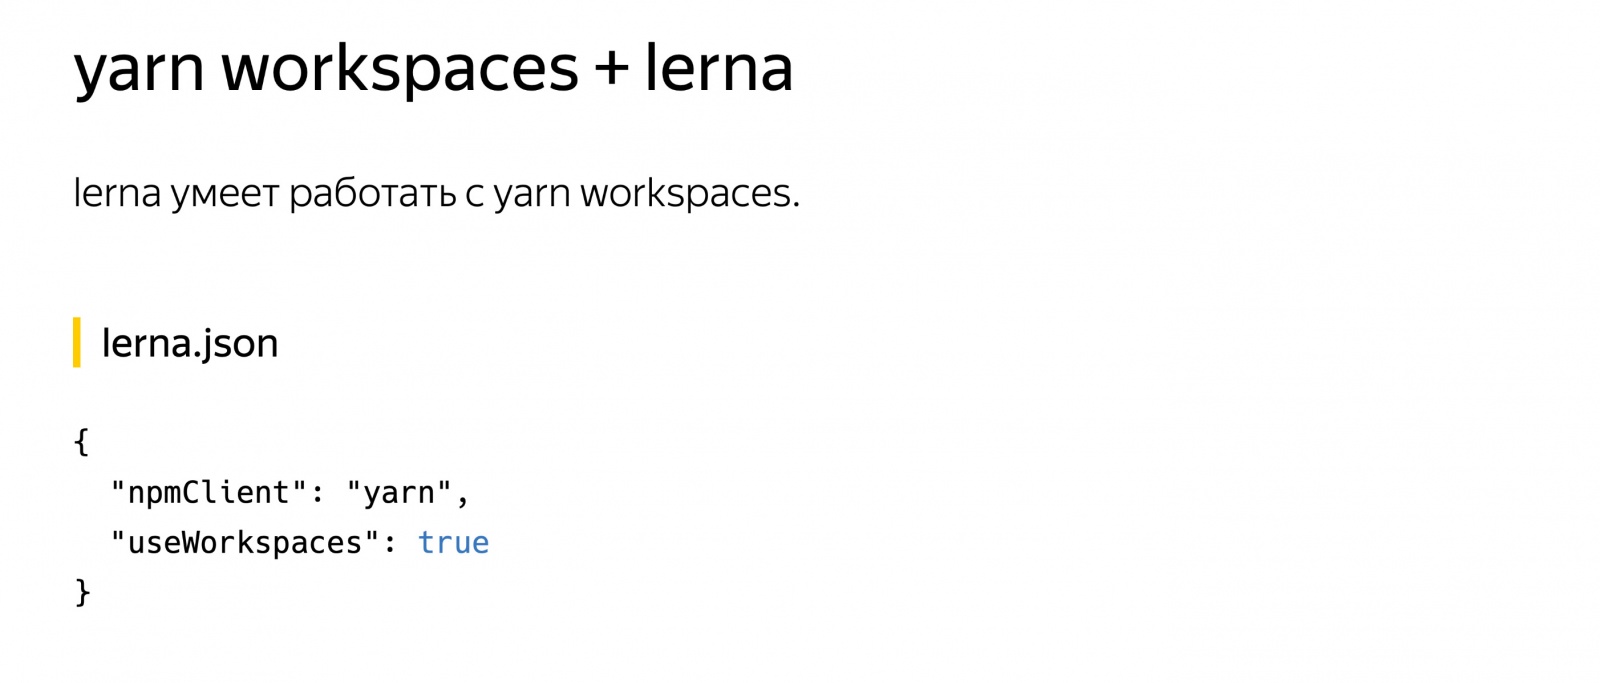Image resolution: width=1600 pixels, height=683 pixels.
Task: Click the blue true value in the code
Action: click(453, 543)
